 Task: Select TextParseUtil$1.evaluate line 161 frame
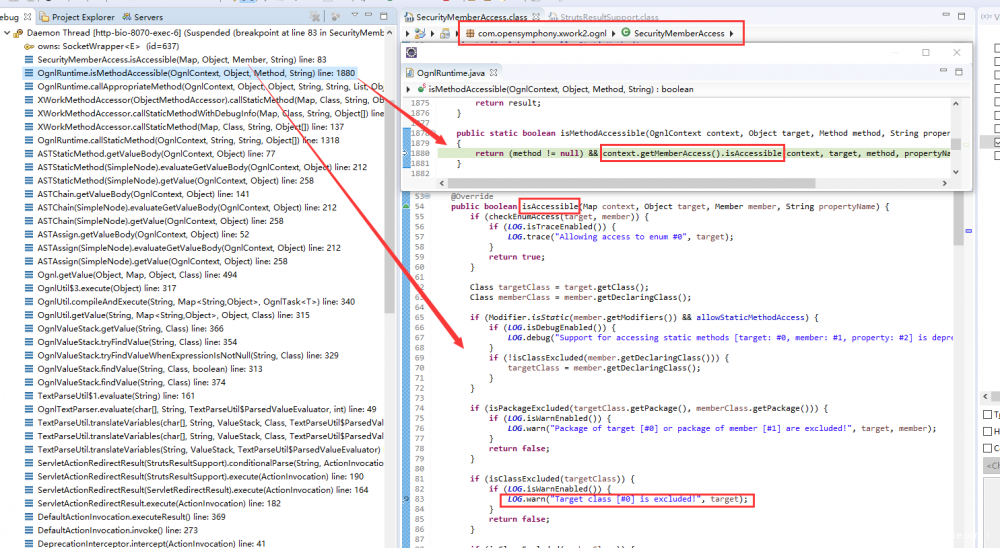click(x=116, y=396)
